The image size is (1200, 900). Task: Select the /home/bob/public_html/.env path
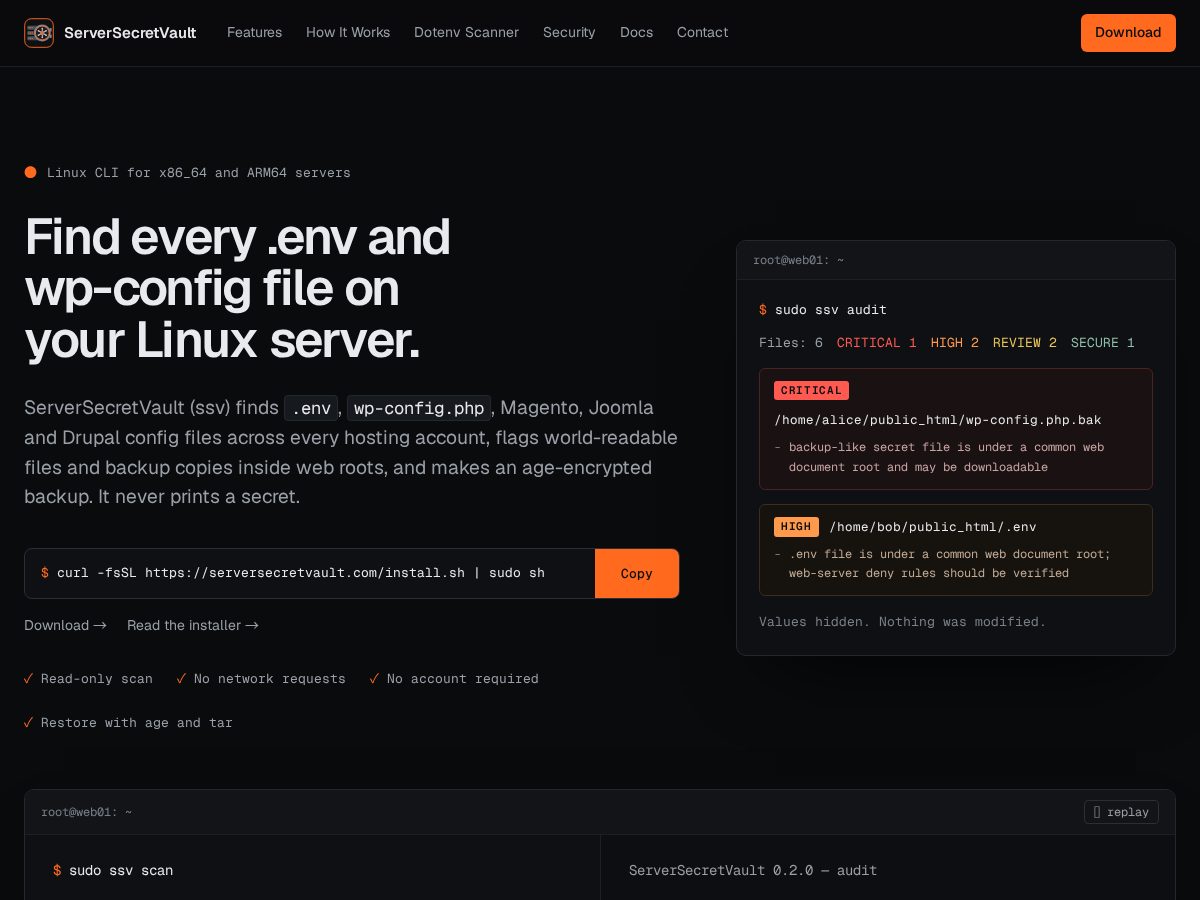click(x=933, y=527)
